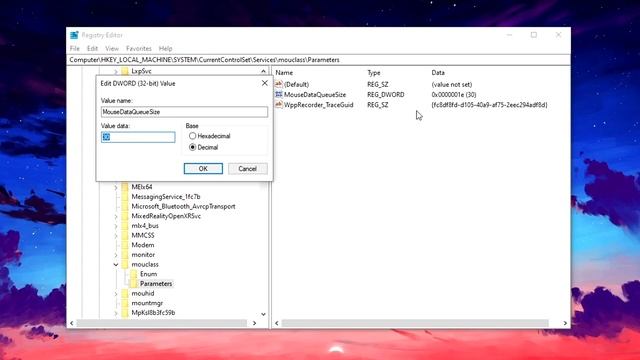This screenshot has height=360, width=640.
Task: Click the mouclass folder icon
Action: pos(124,264)
